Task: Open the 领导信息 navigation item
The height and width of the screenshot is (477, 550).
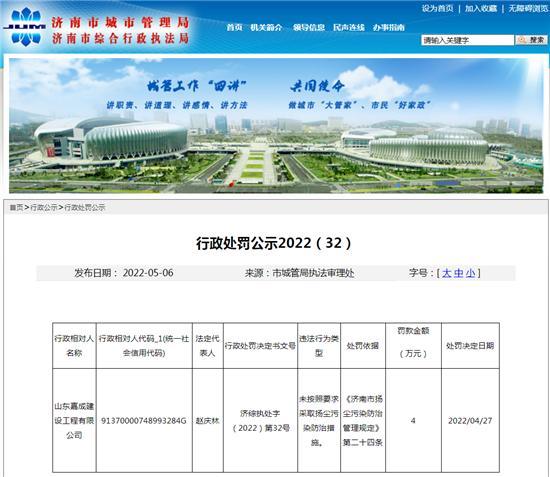Action: tap(309, 27)
